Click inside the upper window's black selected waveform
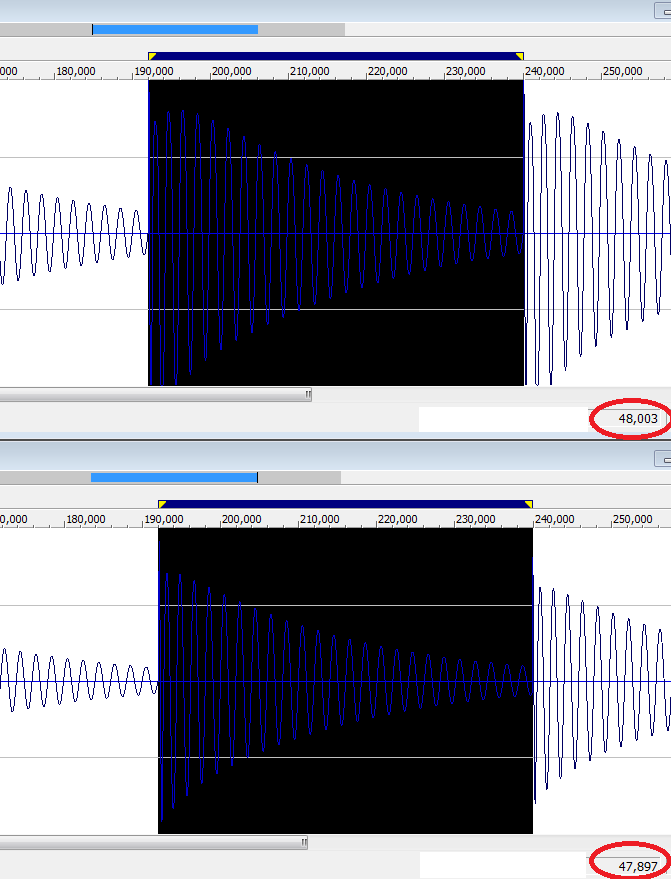 pyautogui.click(x=336, y=233)
